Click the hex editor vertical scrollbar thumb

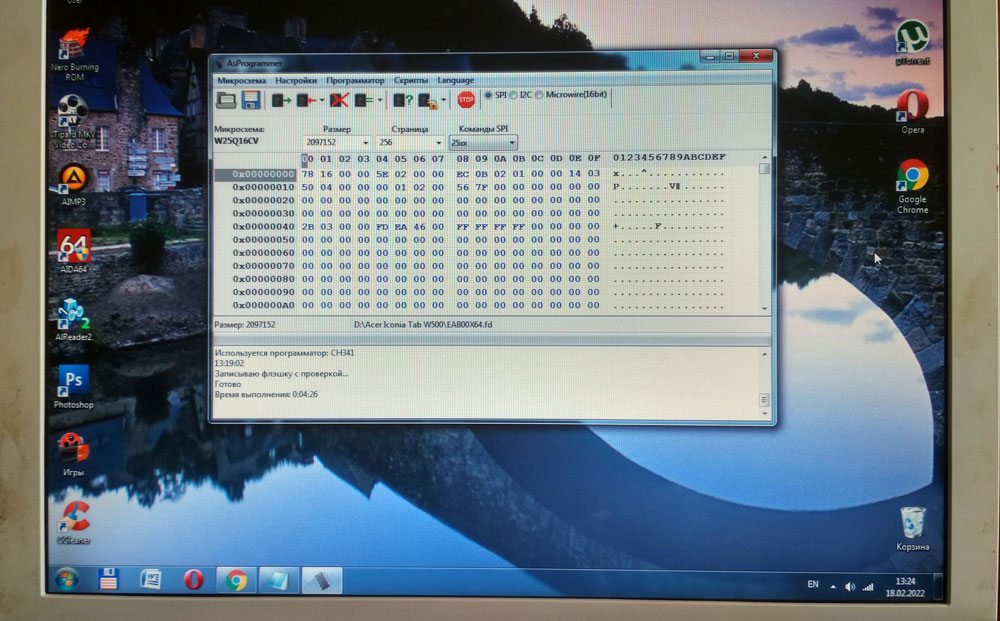tap(764, 168)
